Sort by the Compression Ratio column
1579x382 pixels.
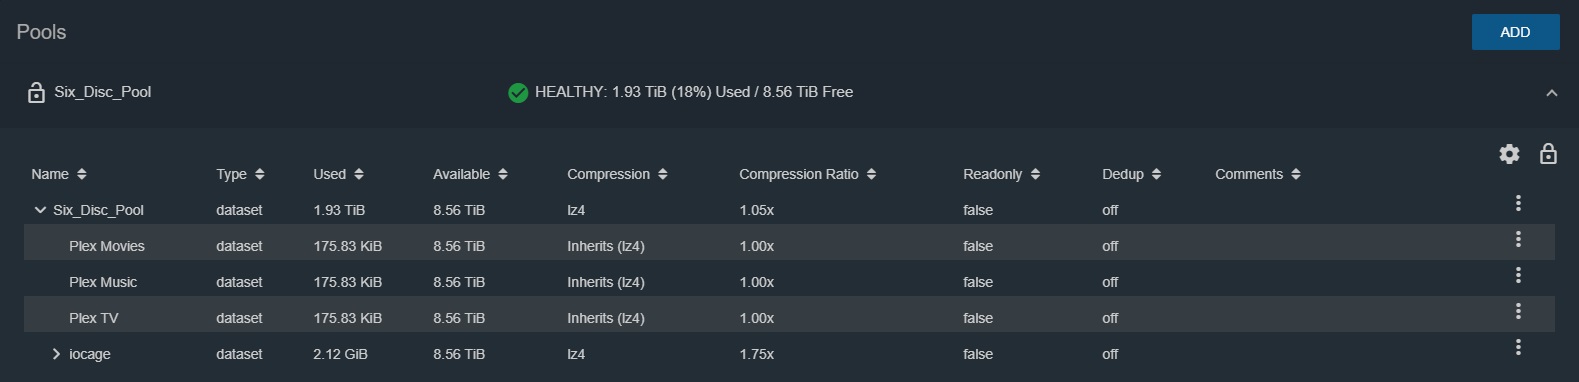[x=808, y=174]
